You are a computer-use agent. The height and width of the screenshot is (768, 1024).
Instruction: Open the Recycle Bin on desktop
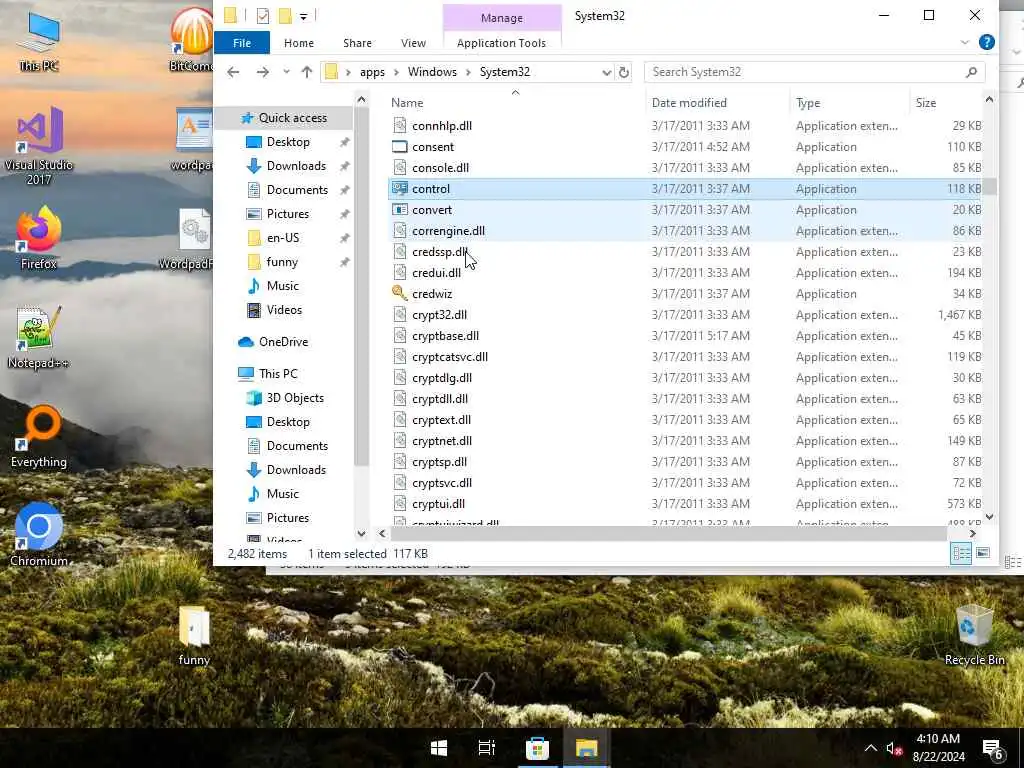coord(974,633)
